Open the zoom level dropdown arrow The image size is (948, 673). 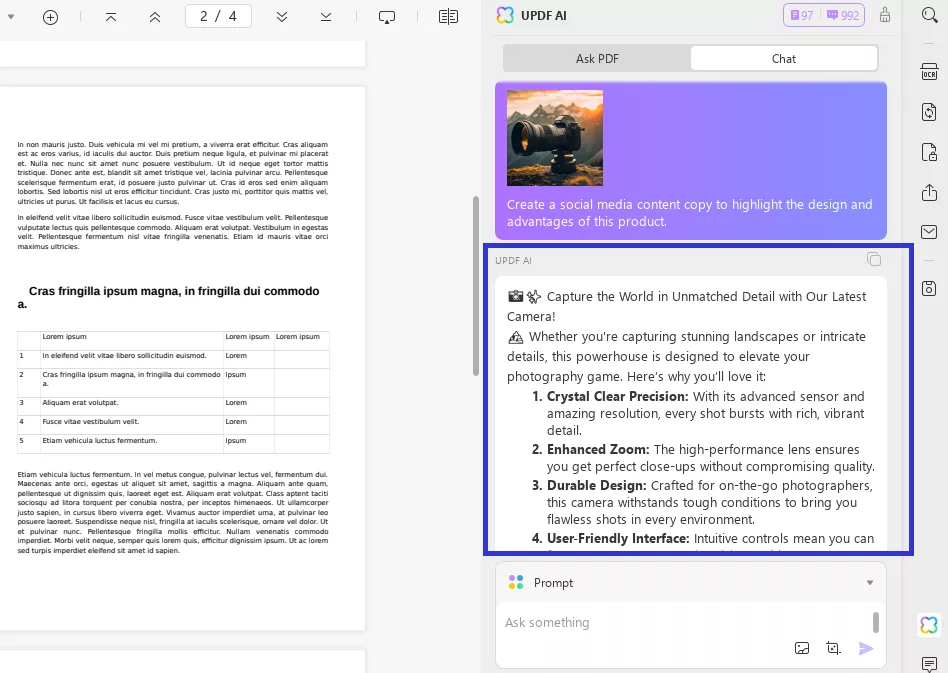click(11, 17)
